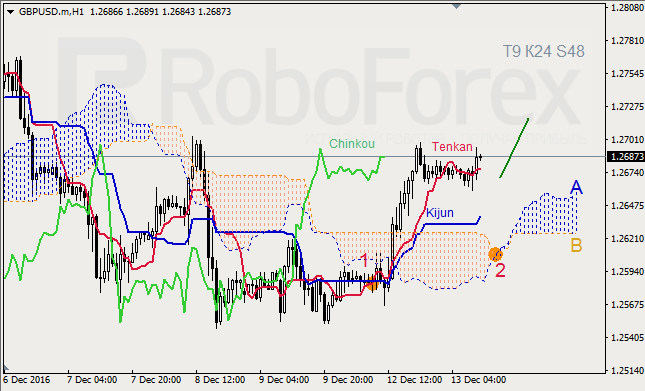This screenshot has height=391, width=645.
Task: Select the green Chinkou label
Action: tap(352, 143)
